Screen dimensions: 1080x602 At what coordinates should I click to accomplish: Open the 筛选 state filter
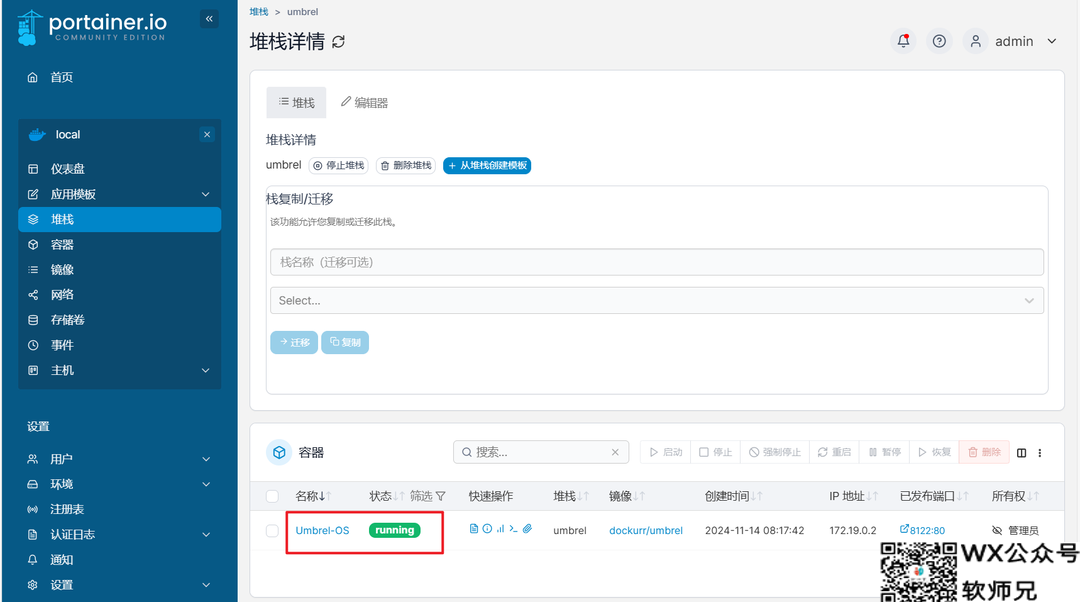click(x=428, y=496)
